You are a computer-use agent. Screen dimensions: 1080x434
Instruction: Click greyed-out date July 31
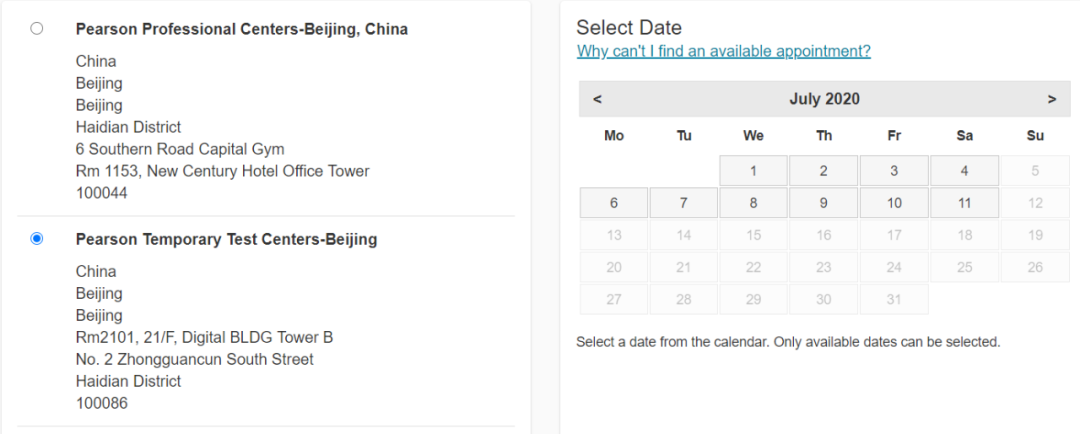[894, 299]
